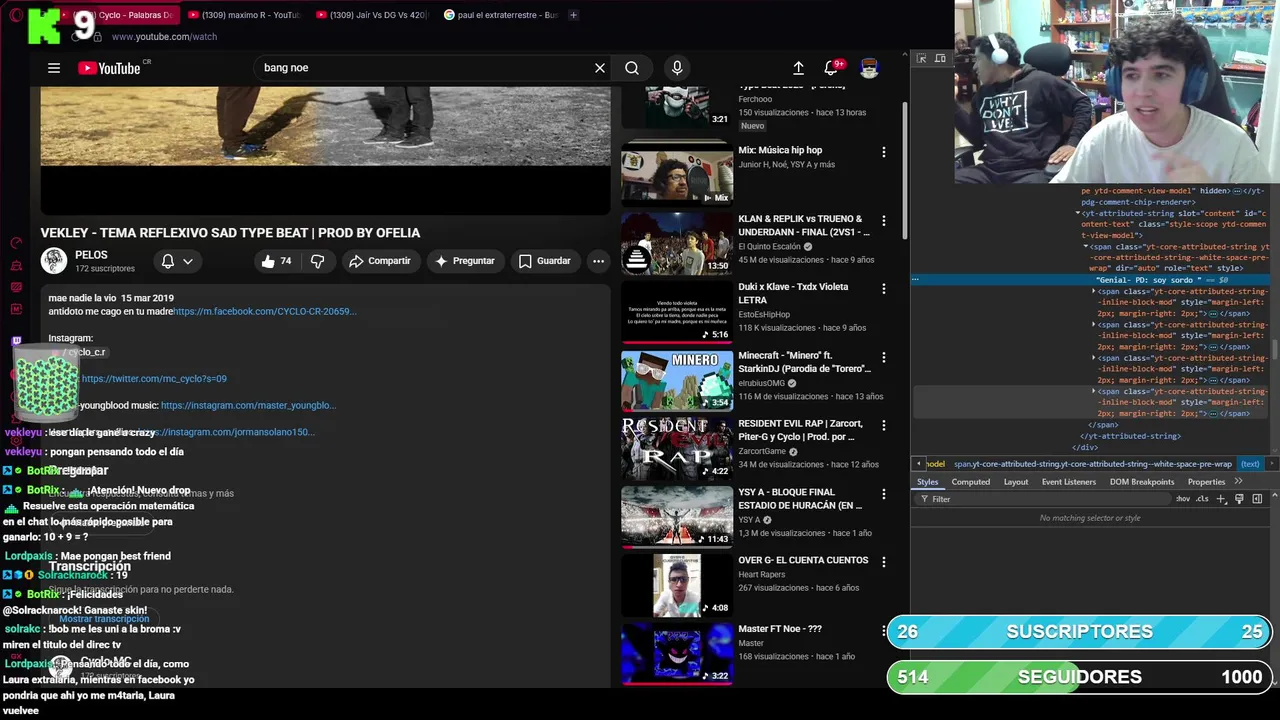1280x720 pixels.
Task: Activate DevTools inspect element picker icon
Action: 922,59
